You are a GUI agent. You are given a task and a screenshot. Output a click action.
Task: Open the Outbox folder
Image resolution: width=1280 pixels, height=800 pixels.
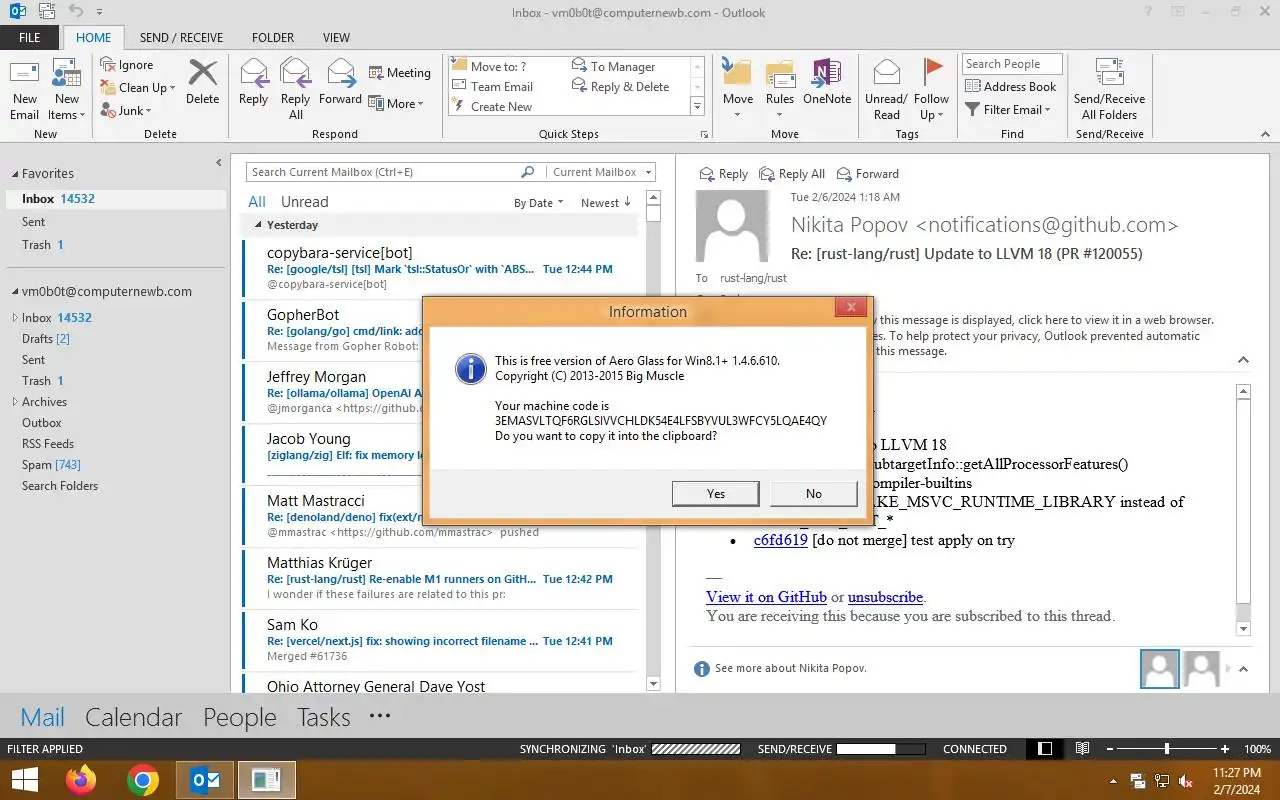(42, 423)
